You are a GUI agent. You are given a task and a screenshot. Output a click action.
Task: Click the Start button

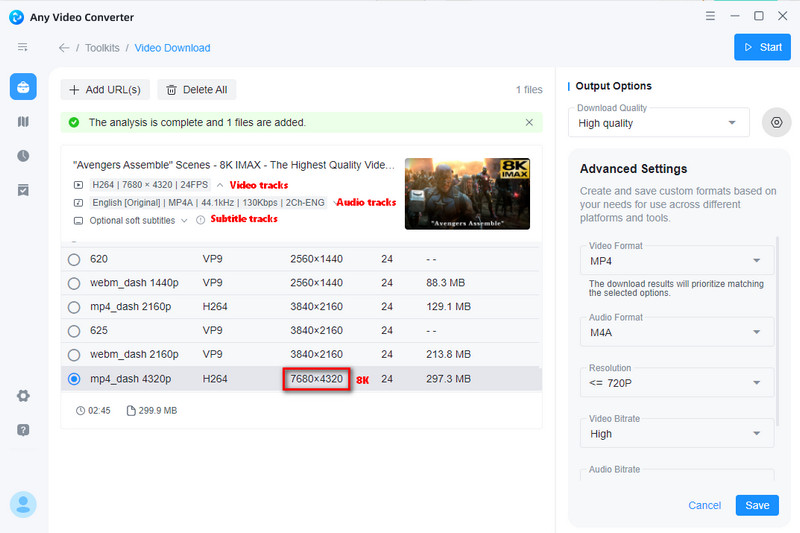(762, 47)
